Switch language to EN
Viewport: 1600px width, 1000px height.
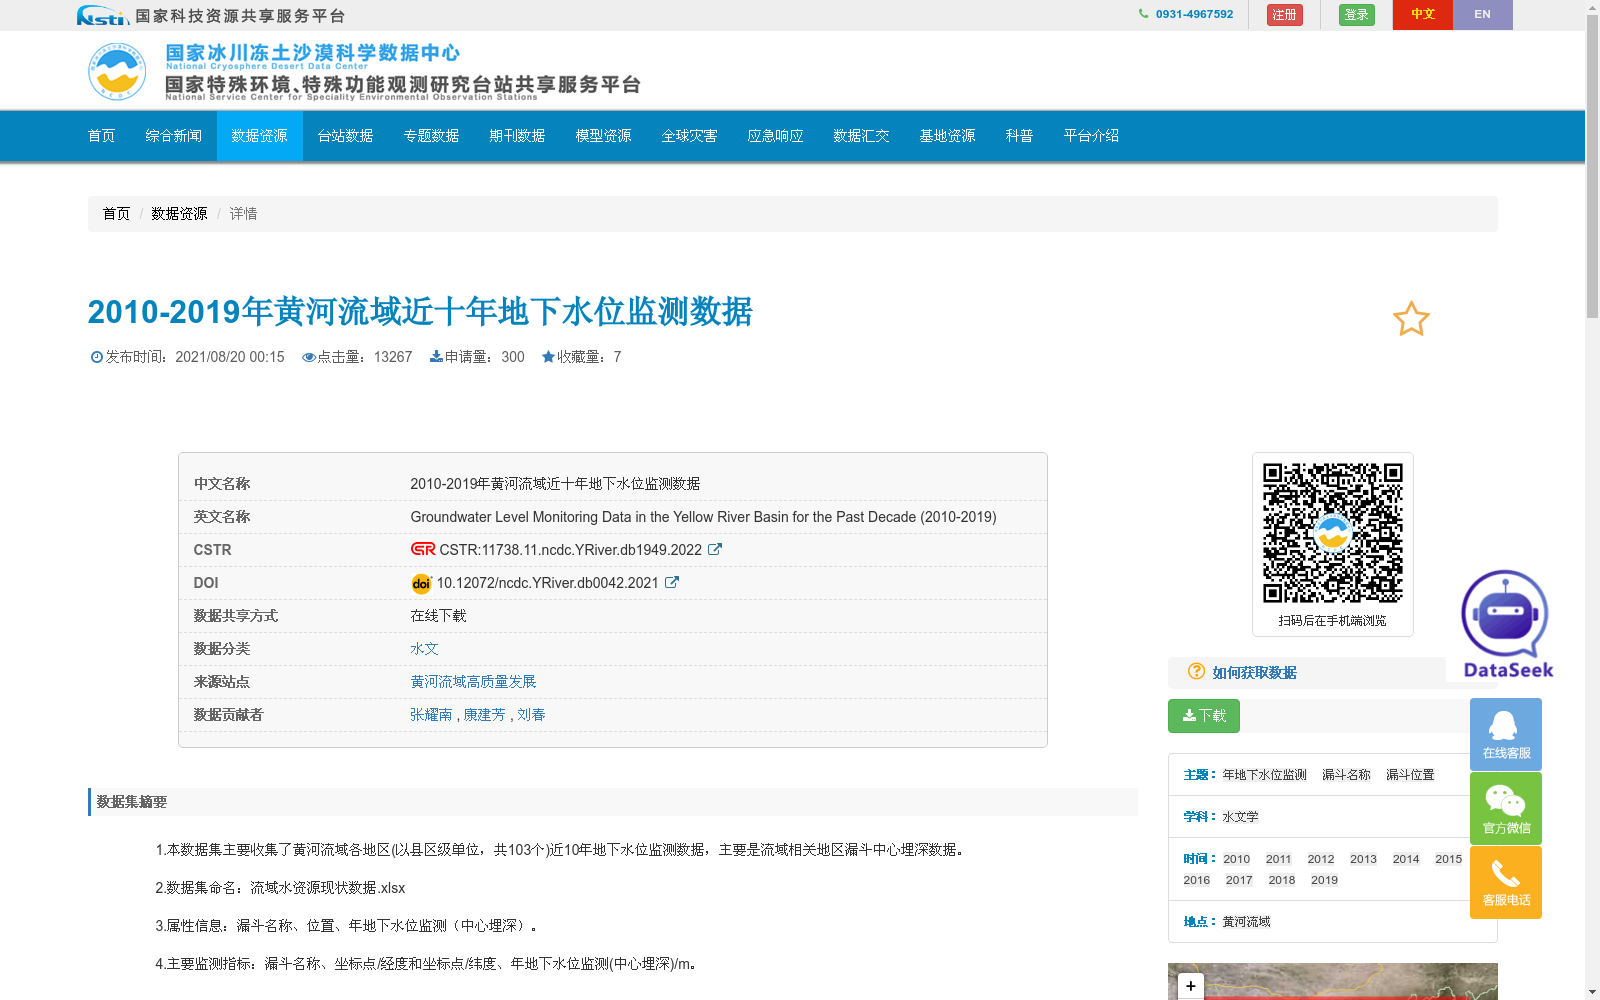click(1483, 14)
